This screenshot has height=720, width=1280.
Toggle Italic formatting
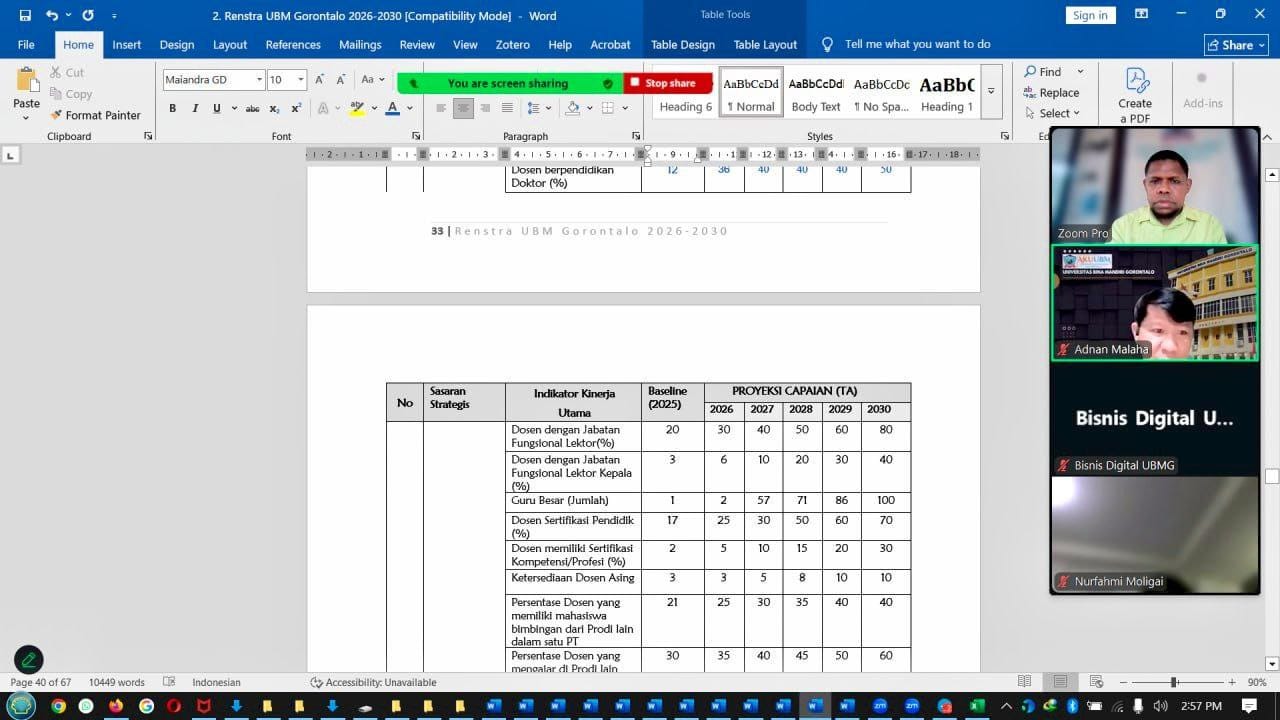(x=194, y=108)
